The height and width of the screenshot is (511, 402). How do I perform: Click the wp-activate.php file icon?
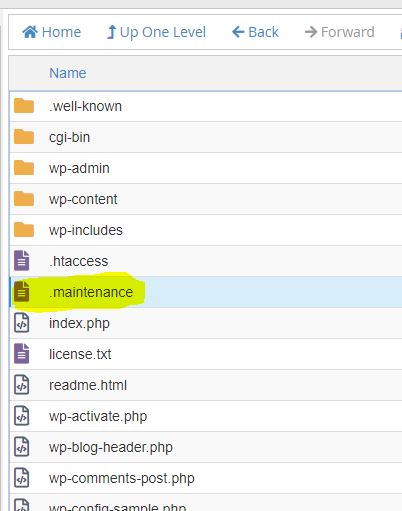tap(22, 416)
